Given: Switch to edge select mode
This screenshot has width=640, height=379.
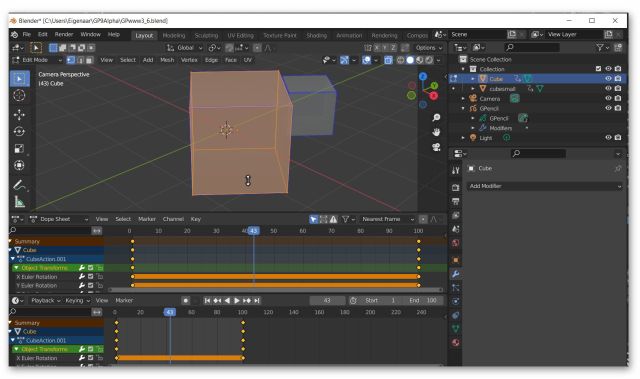Looking at the screenshot, I should [80, 60].
